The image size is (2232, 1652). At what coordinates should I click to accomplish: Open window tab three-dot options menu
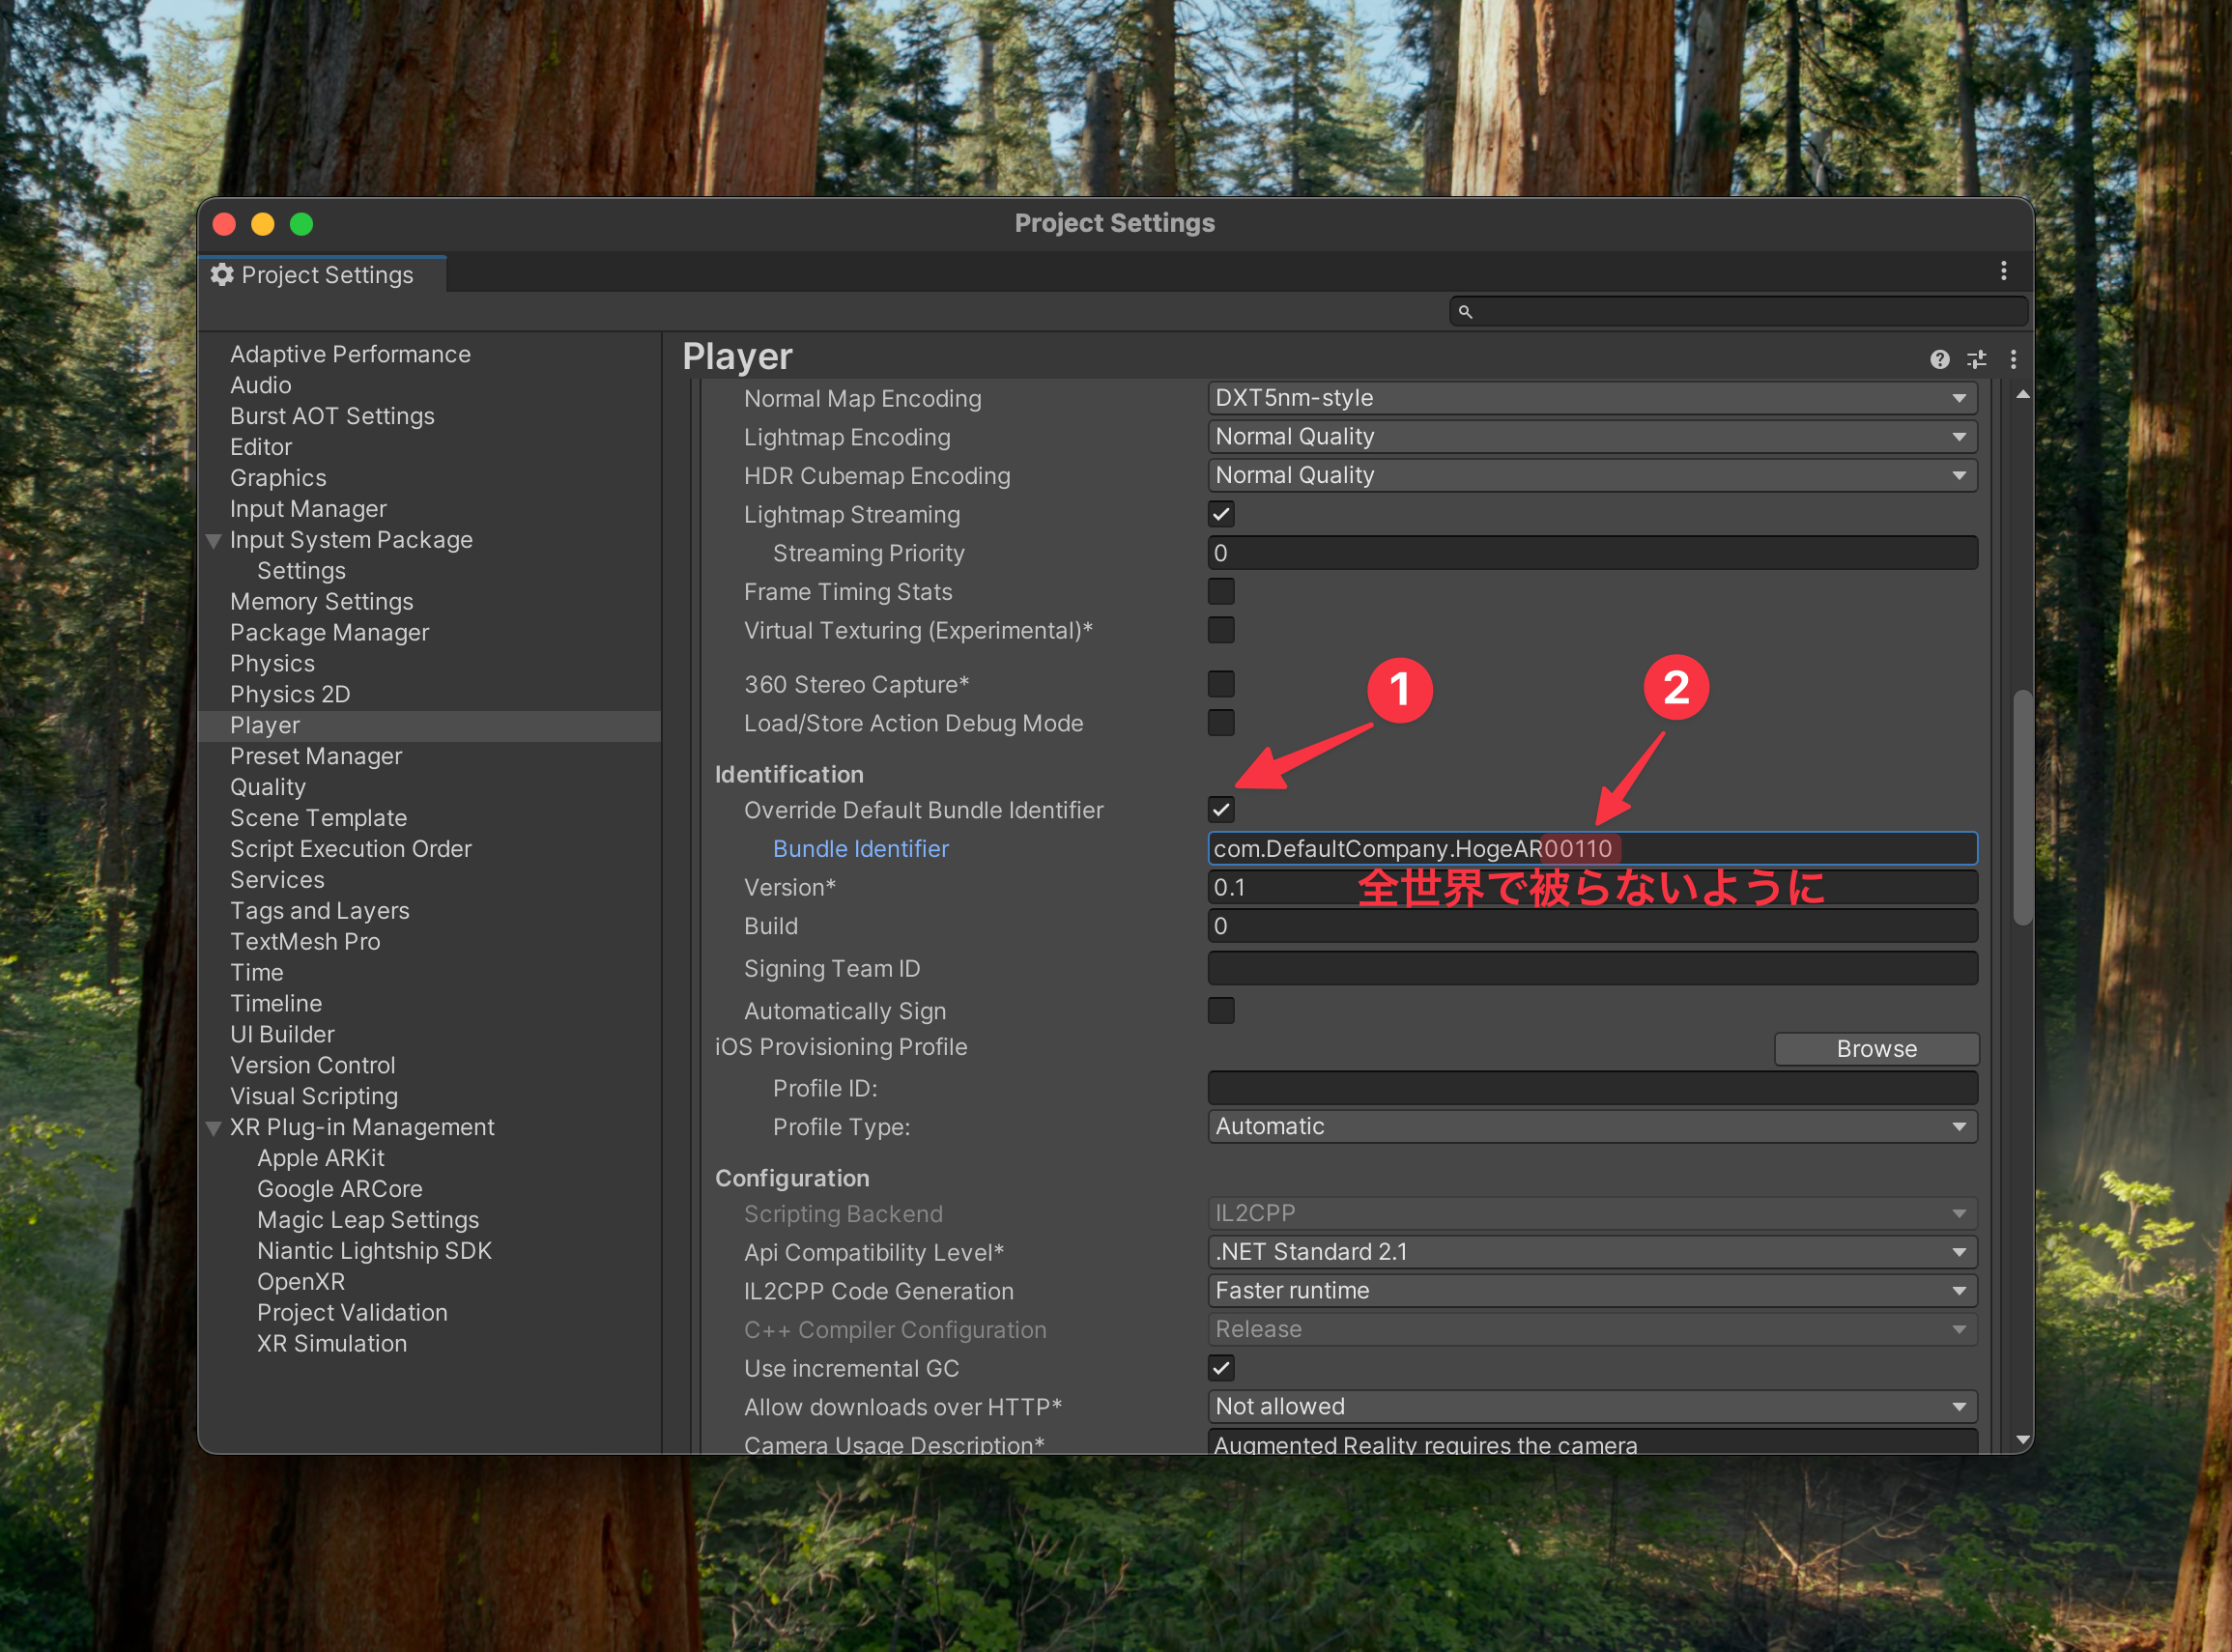pos(2003,271)
